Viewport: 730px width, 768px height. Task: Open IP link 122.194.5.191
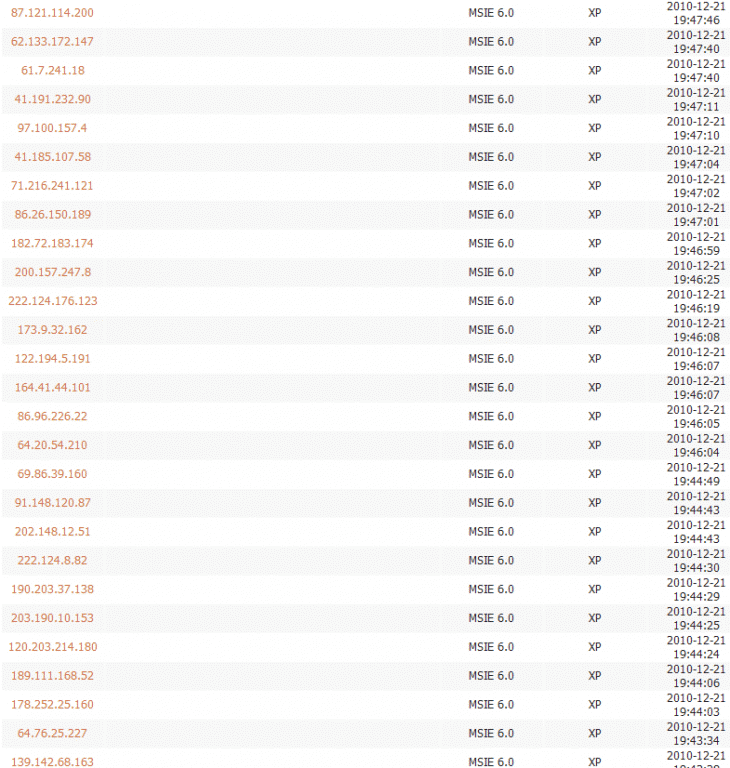(52, 359)
